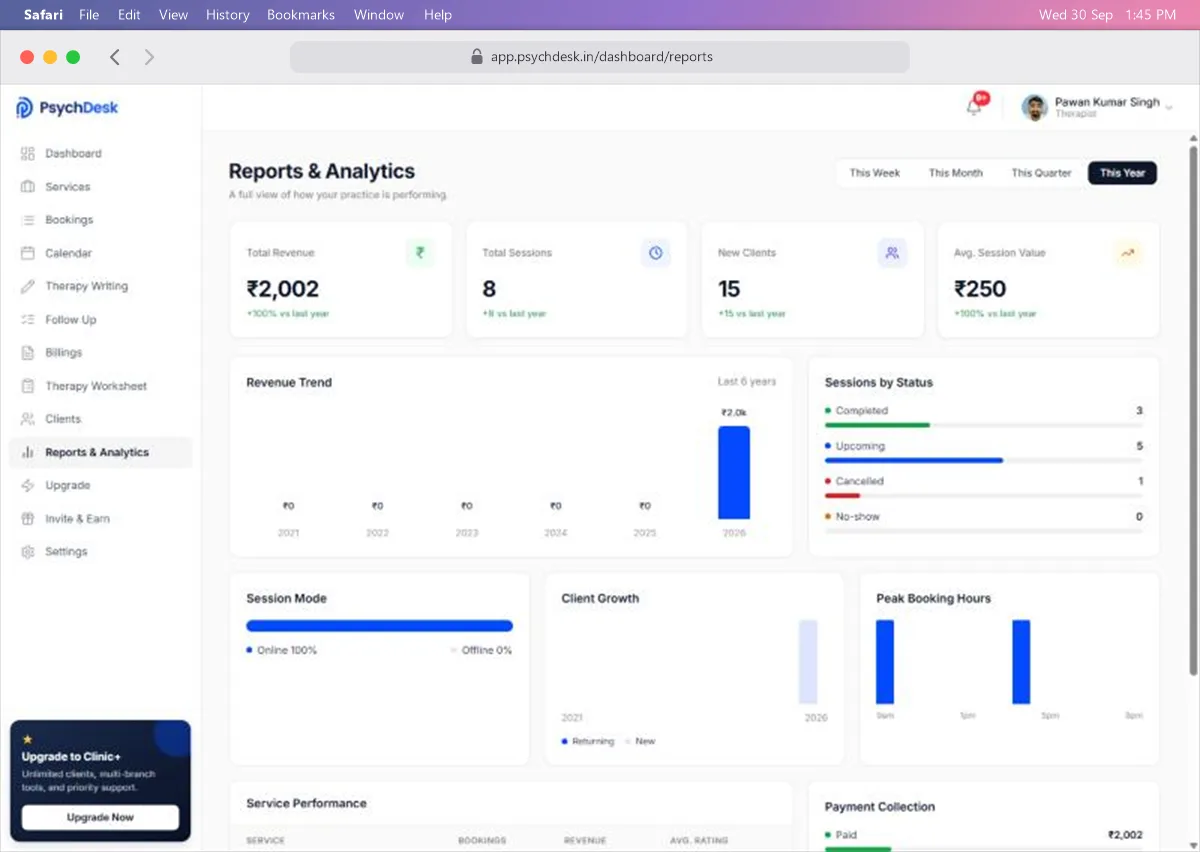Screen dimensions: 1200x852
Task: Click the page vertical scrollbar
Action: click(1192, 410)
